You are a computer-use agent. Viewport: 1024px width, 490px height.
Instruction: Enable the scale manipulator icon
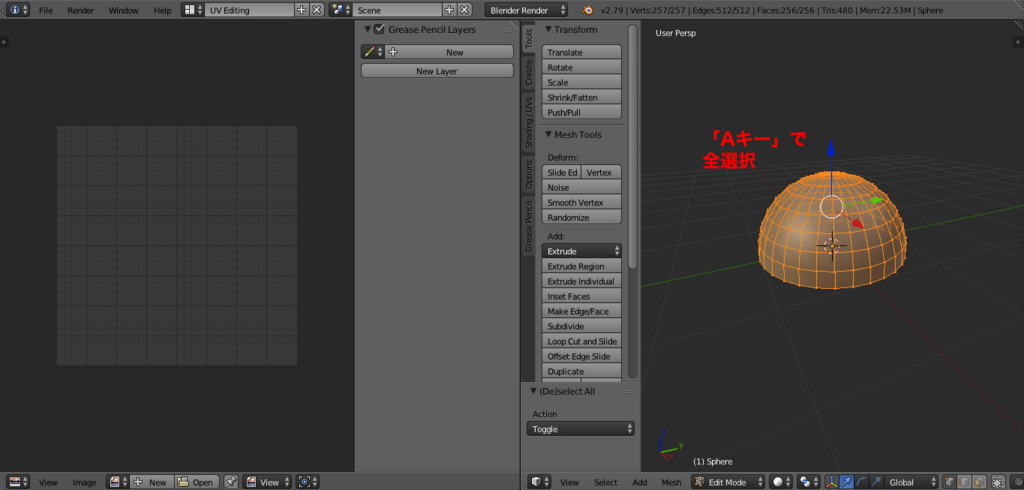point(876,482)
